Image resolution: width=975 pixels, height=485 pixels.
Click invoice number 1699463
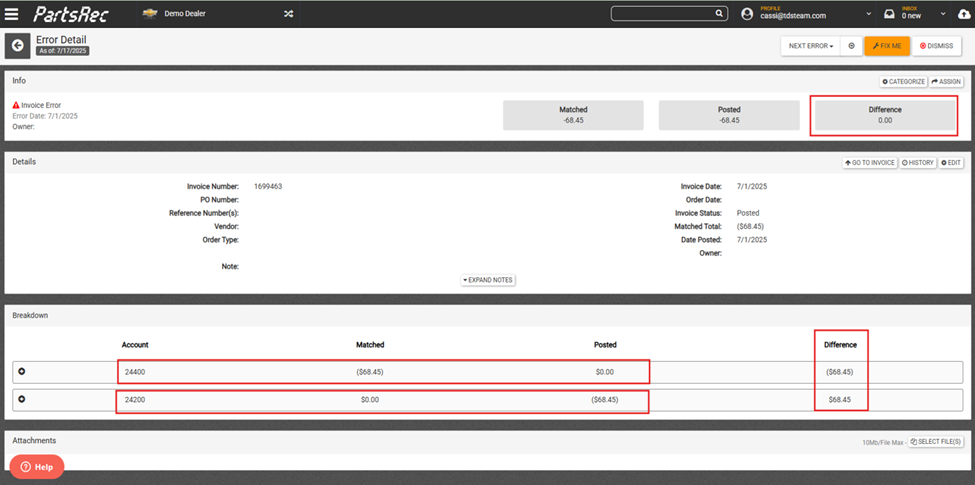point(268,186)
